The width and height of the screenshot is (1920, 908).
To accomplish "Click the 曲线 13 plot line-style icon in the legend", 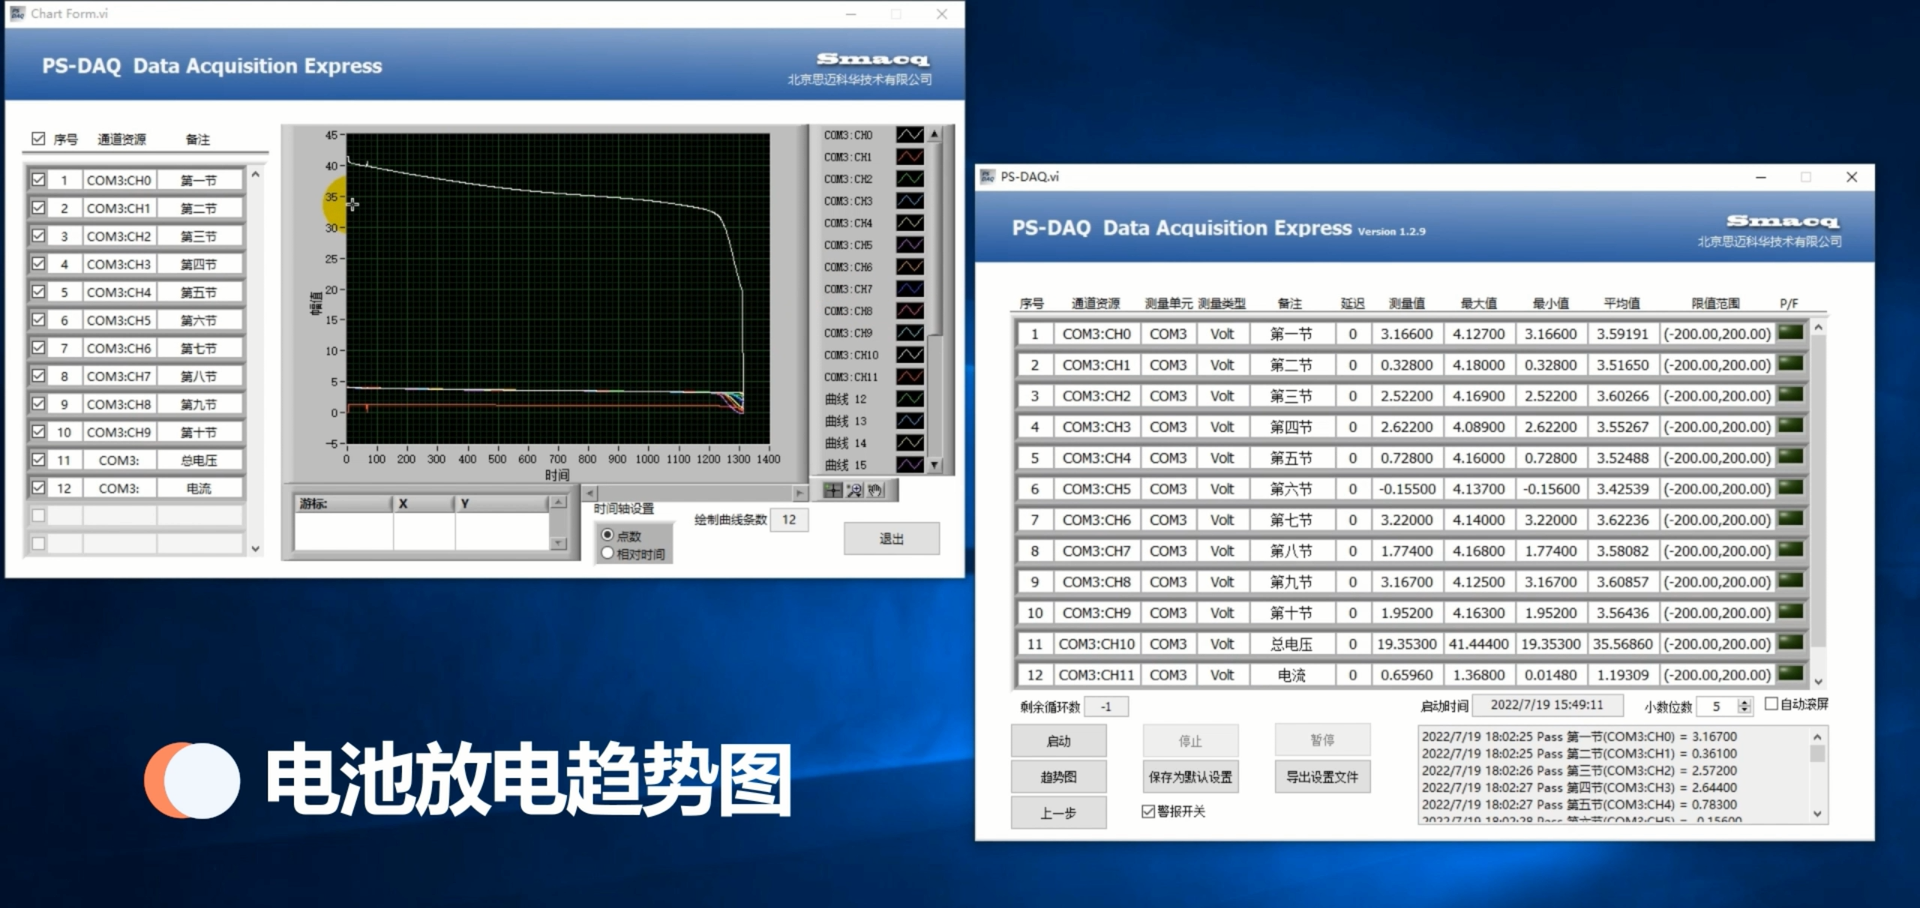I will click(x=910, y=421).
